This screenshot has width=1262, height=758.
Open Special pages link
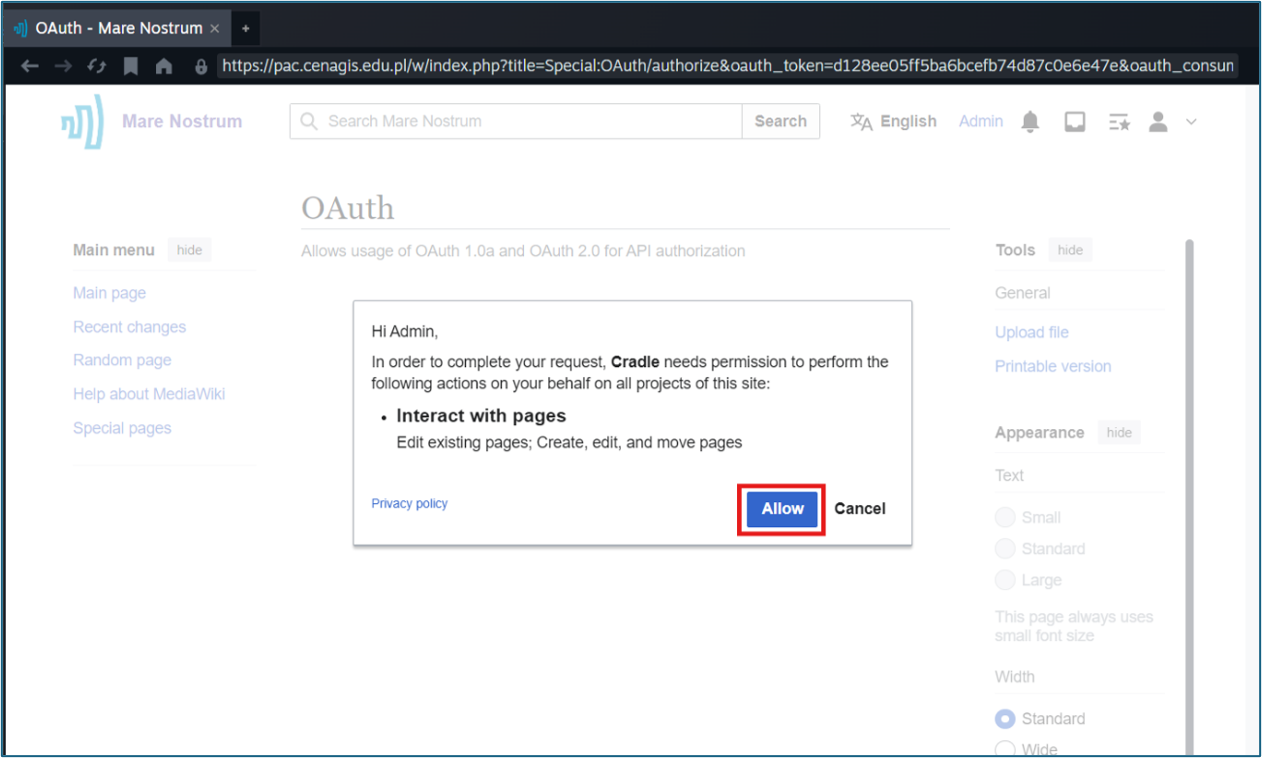tap(122, 428)
